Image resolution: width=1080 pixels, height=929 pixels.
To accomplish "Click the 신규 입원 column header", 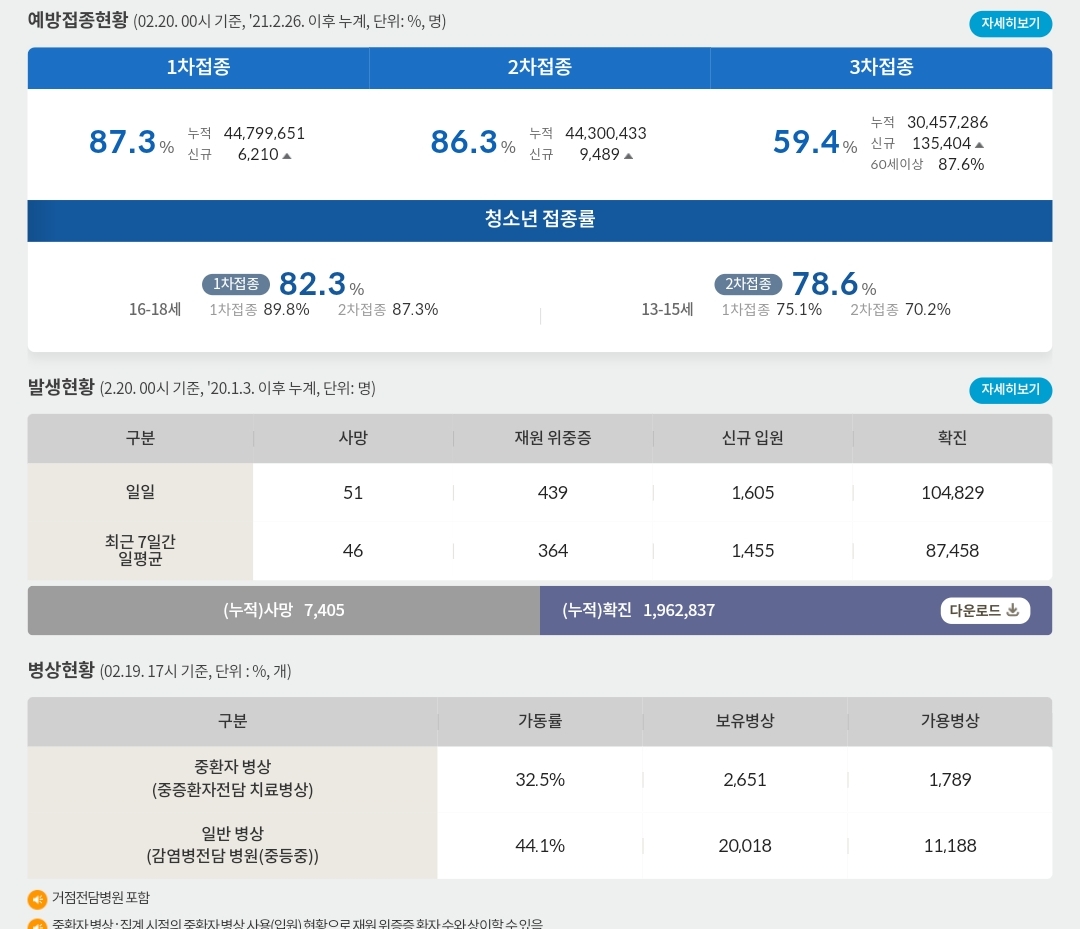I will pos(752,438).
